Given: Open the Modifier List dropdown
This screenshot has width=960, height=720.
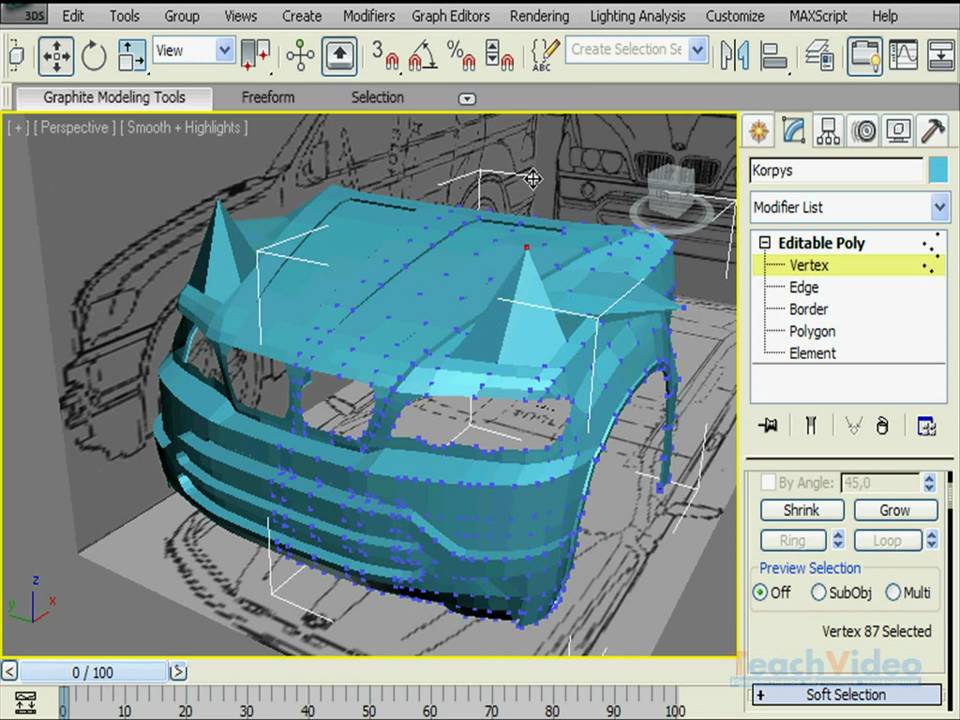Looking at the screenshot, I should [x=850, y=207].
